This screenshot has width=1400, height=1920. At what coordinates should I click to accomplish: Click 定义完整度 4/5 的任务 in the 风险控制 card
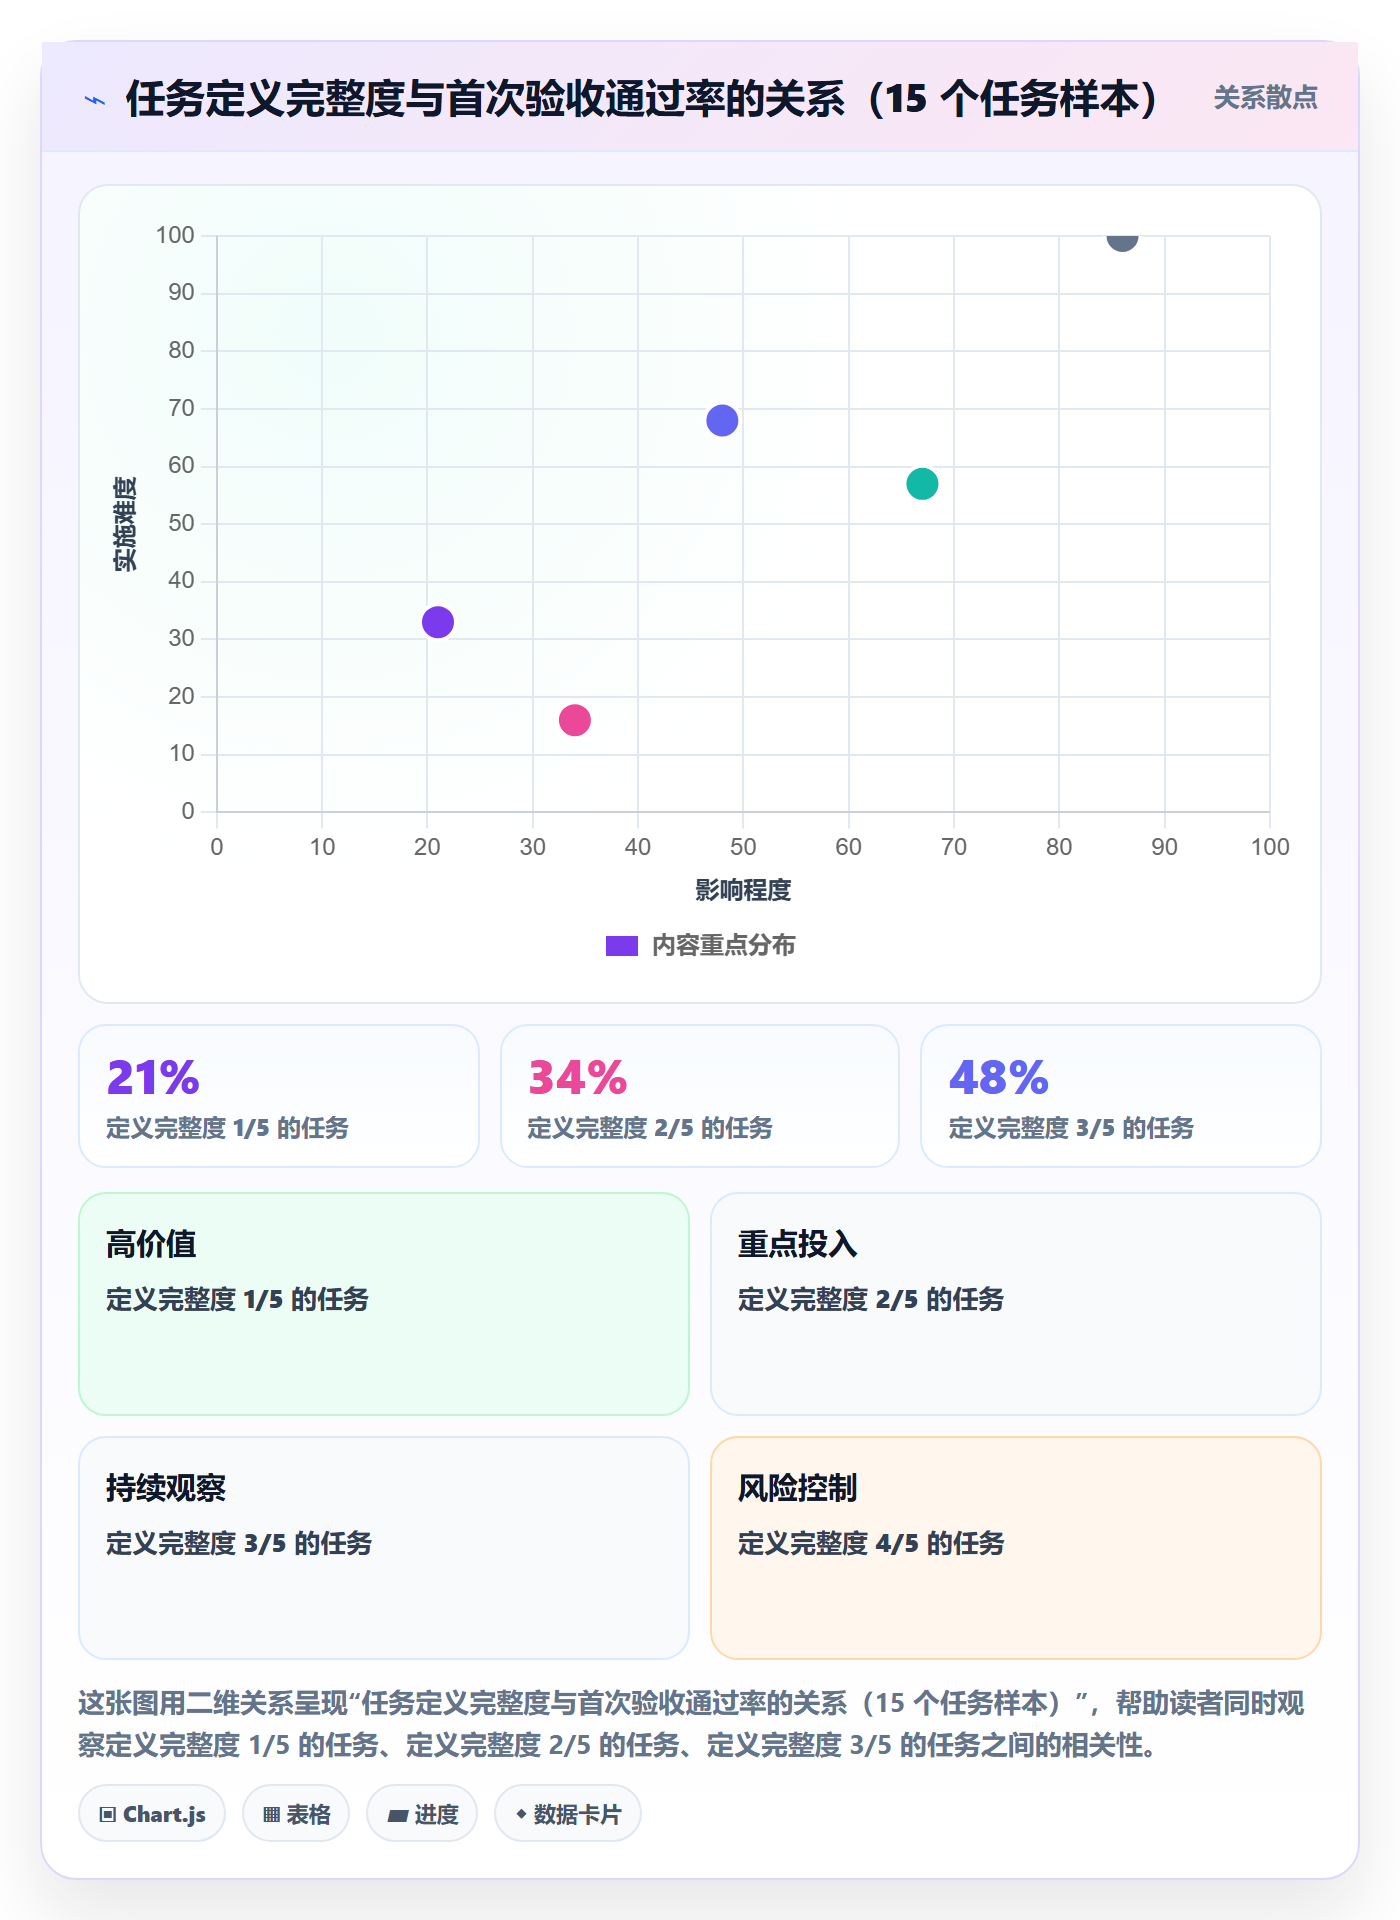point(871,1543)
